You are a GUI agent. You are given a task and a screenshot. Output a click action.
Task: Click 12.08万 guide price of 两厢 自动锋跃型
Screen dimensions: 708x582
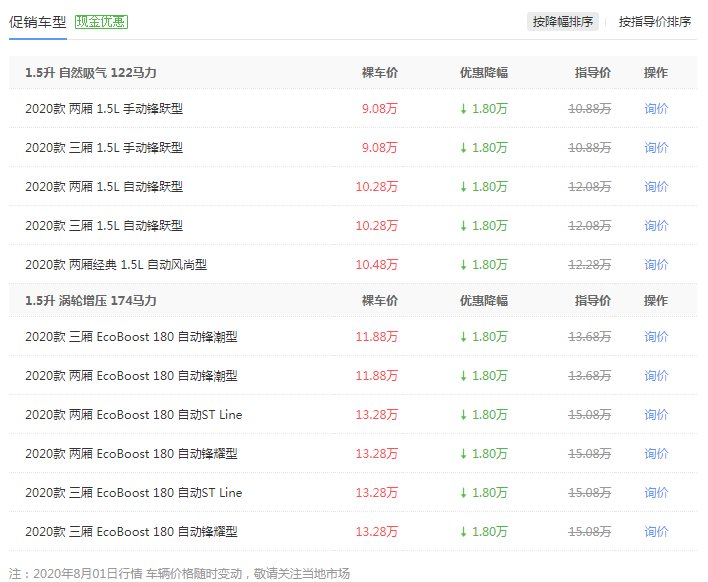(589, 186)
